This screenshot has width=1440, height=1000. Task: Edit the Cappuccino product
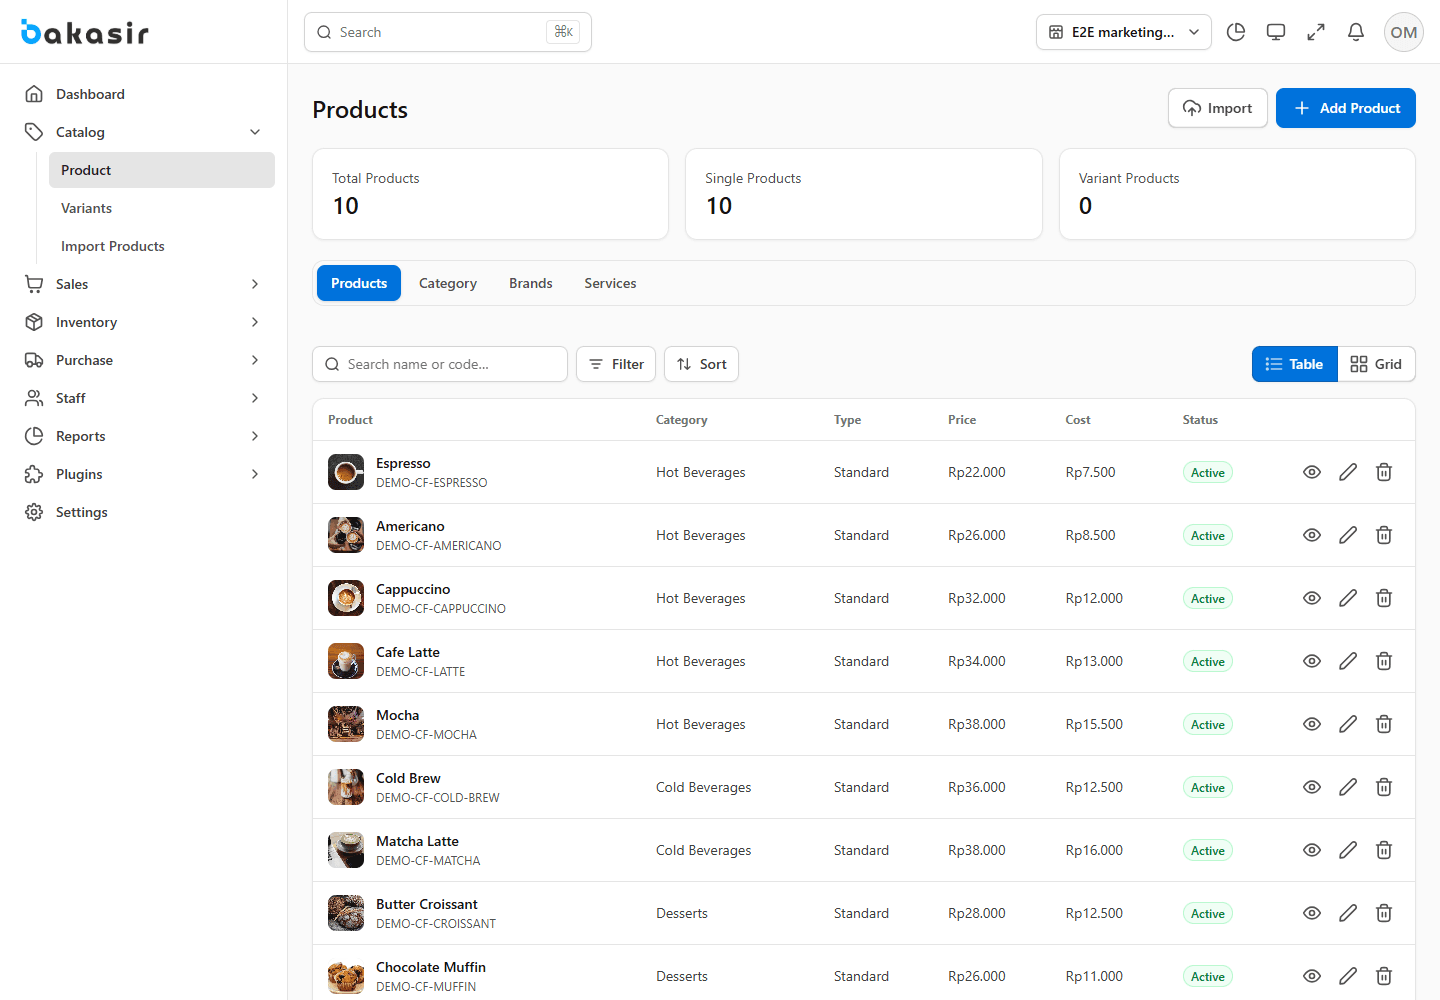tap(1348, 598)
